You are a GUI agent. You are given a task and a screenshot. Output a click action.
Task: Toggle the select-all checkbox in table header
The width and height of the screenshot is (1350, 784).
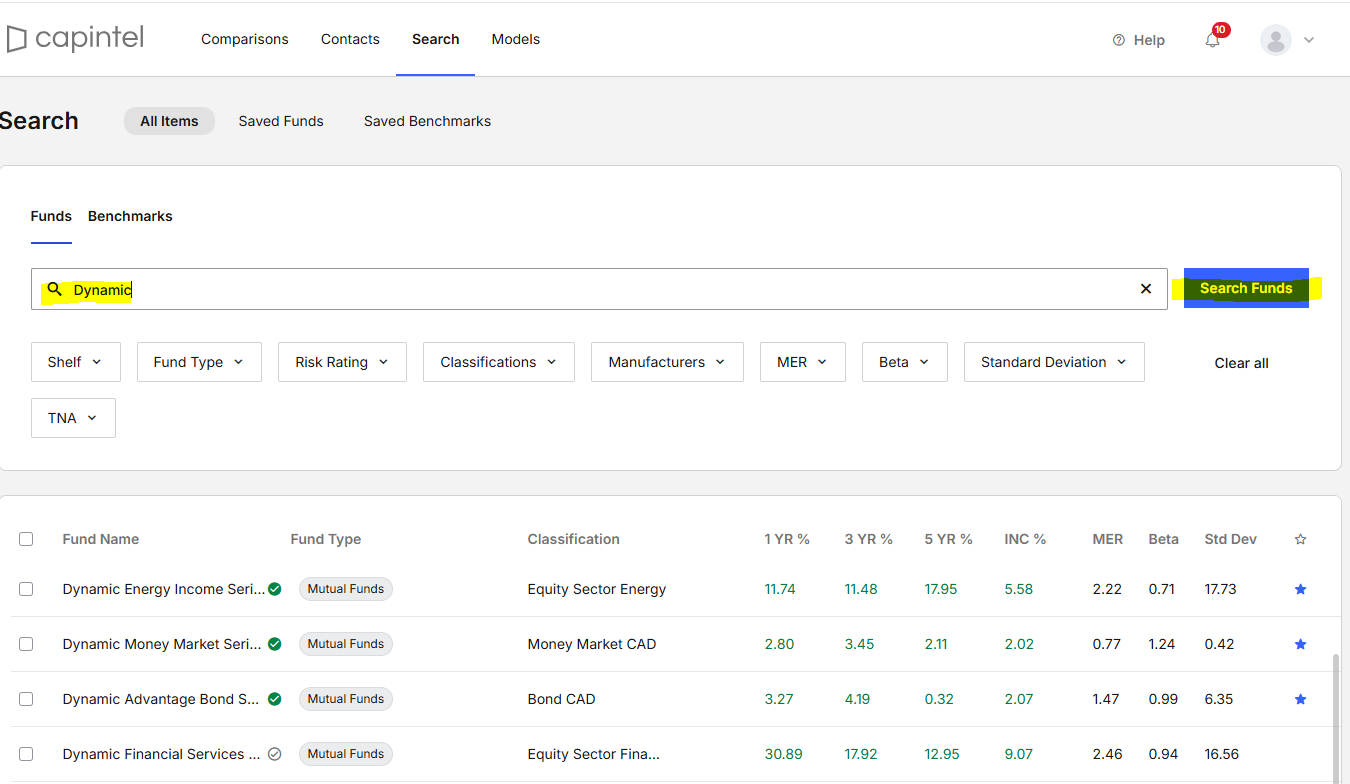coord(26,539)
